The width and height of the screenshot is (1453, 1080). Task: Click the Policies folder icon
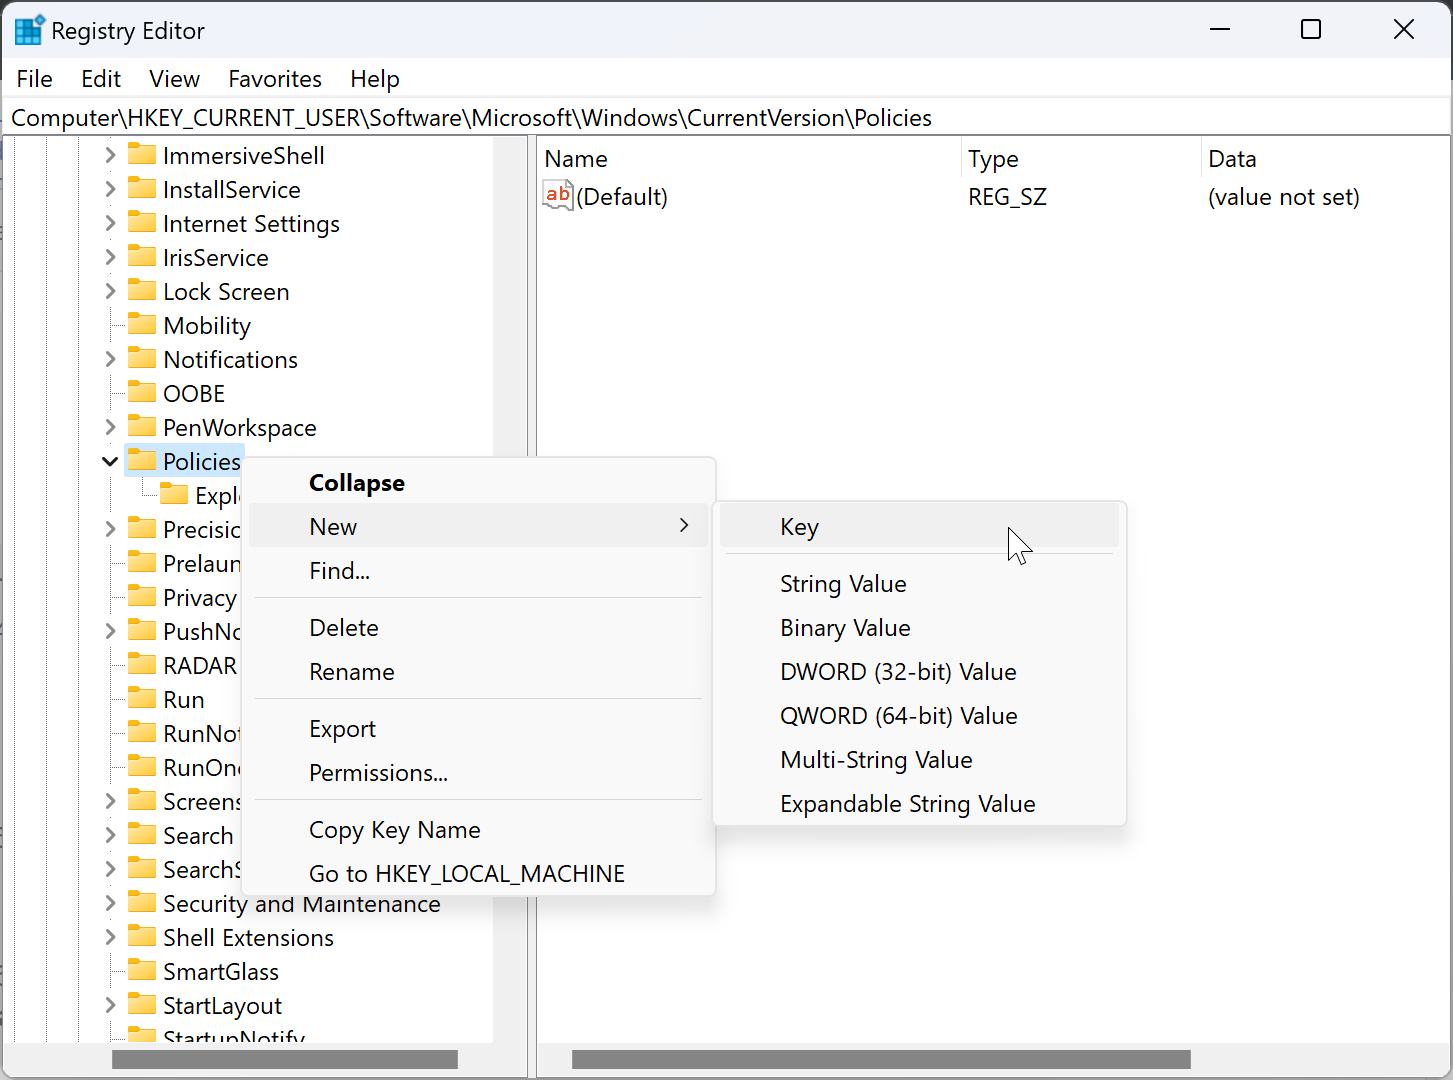142,461
